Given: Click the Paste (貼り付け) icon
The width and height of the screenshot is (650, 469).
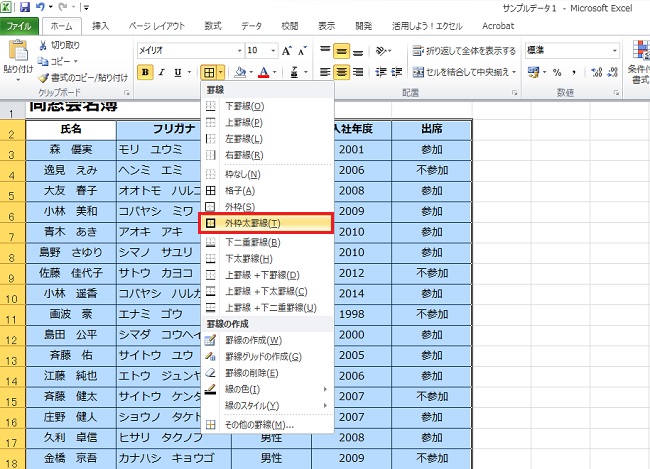Looking at the screenshot, I should tap(15, 54).
